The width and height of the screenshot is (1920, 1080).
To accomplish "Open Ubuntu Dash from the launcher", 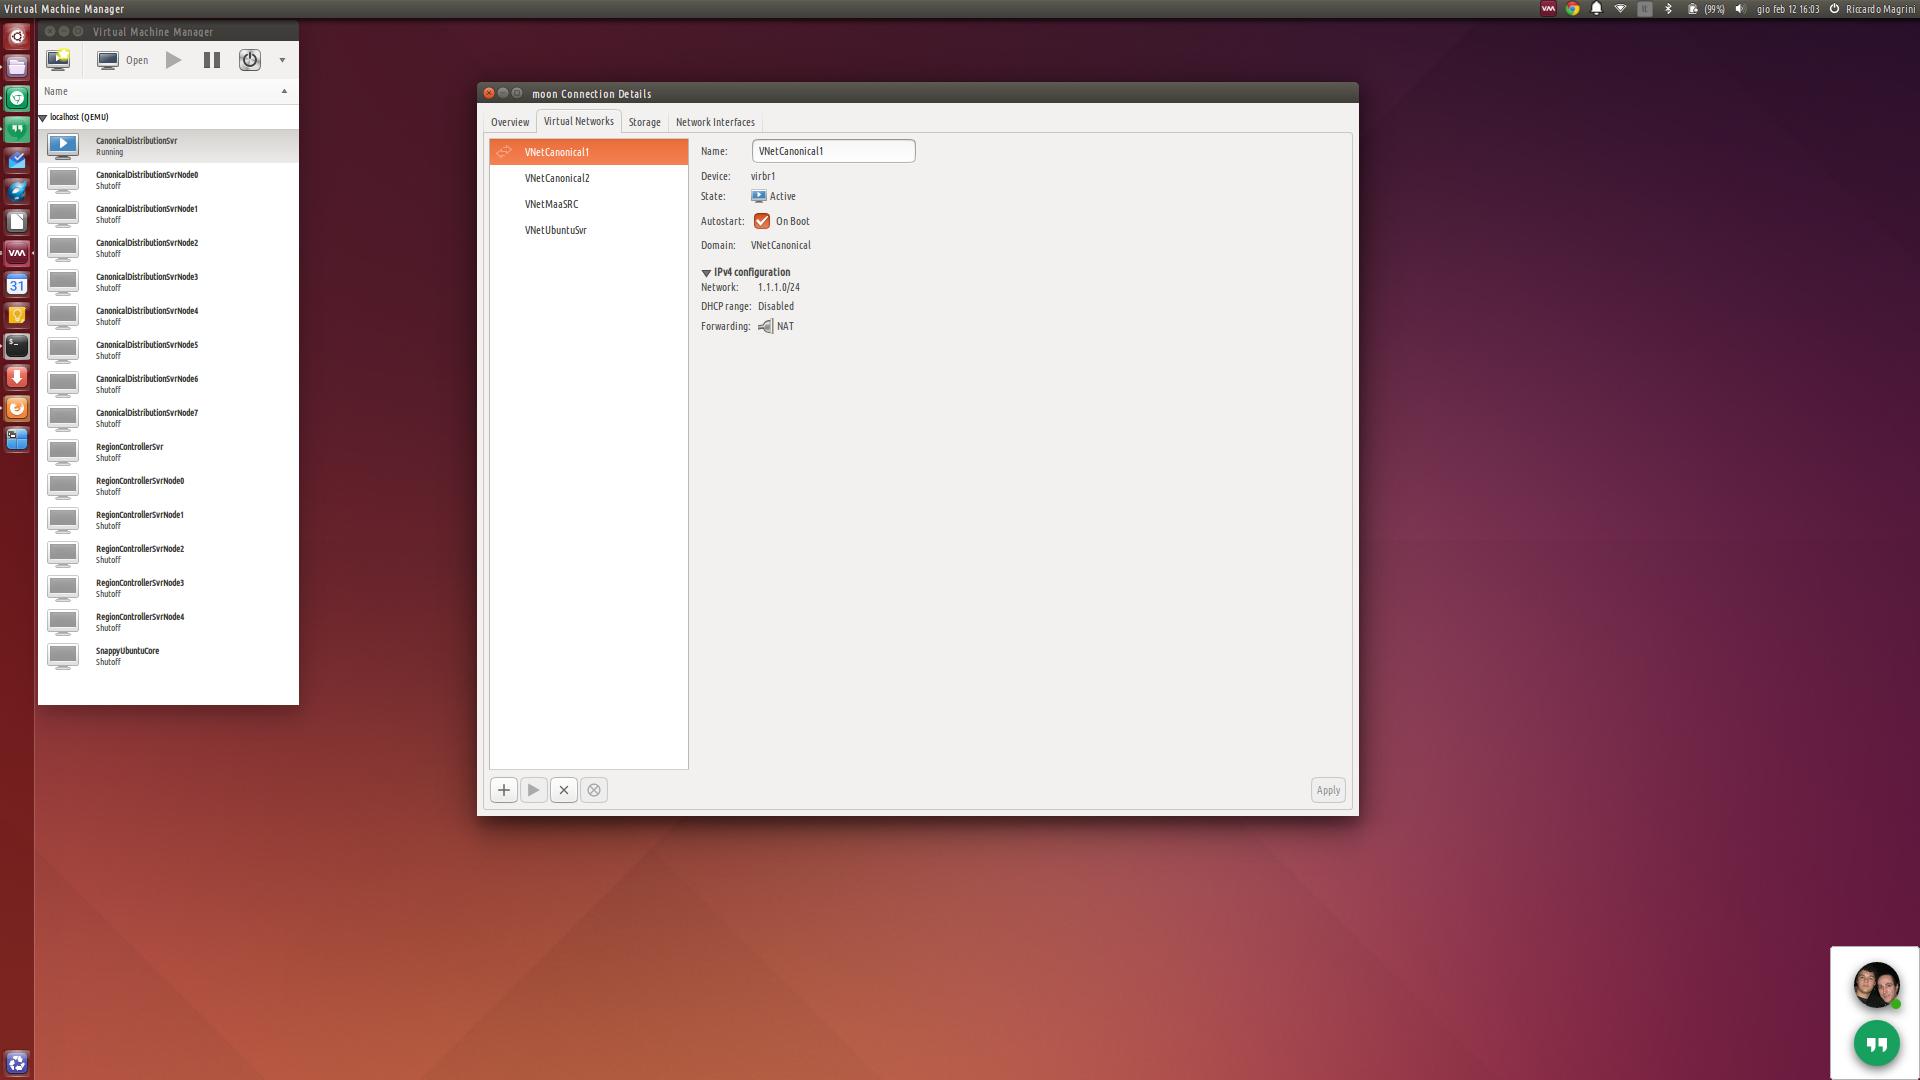I will pyautogui.click(x=17, y=36).
